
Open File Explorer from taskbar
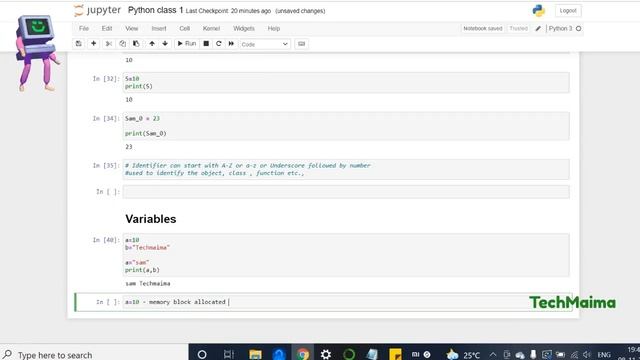point(256,354)
